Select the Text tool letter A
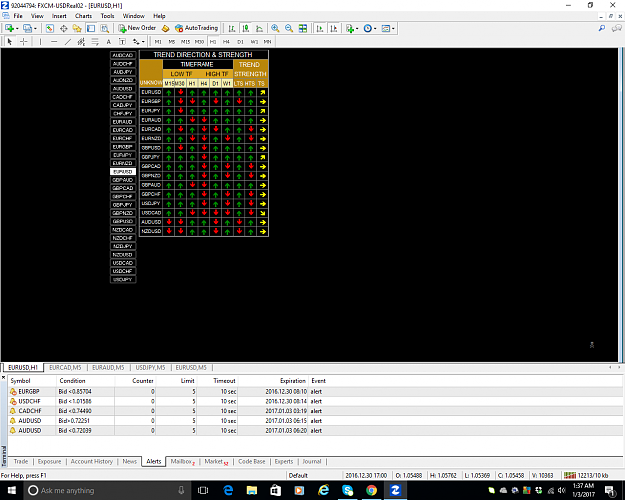This screenshot has height=500, width=625. coord(108,41)
